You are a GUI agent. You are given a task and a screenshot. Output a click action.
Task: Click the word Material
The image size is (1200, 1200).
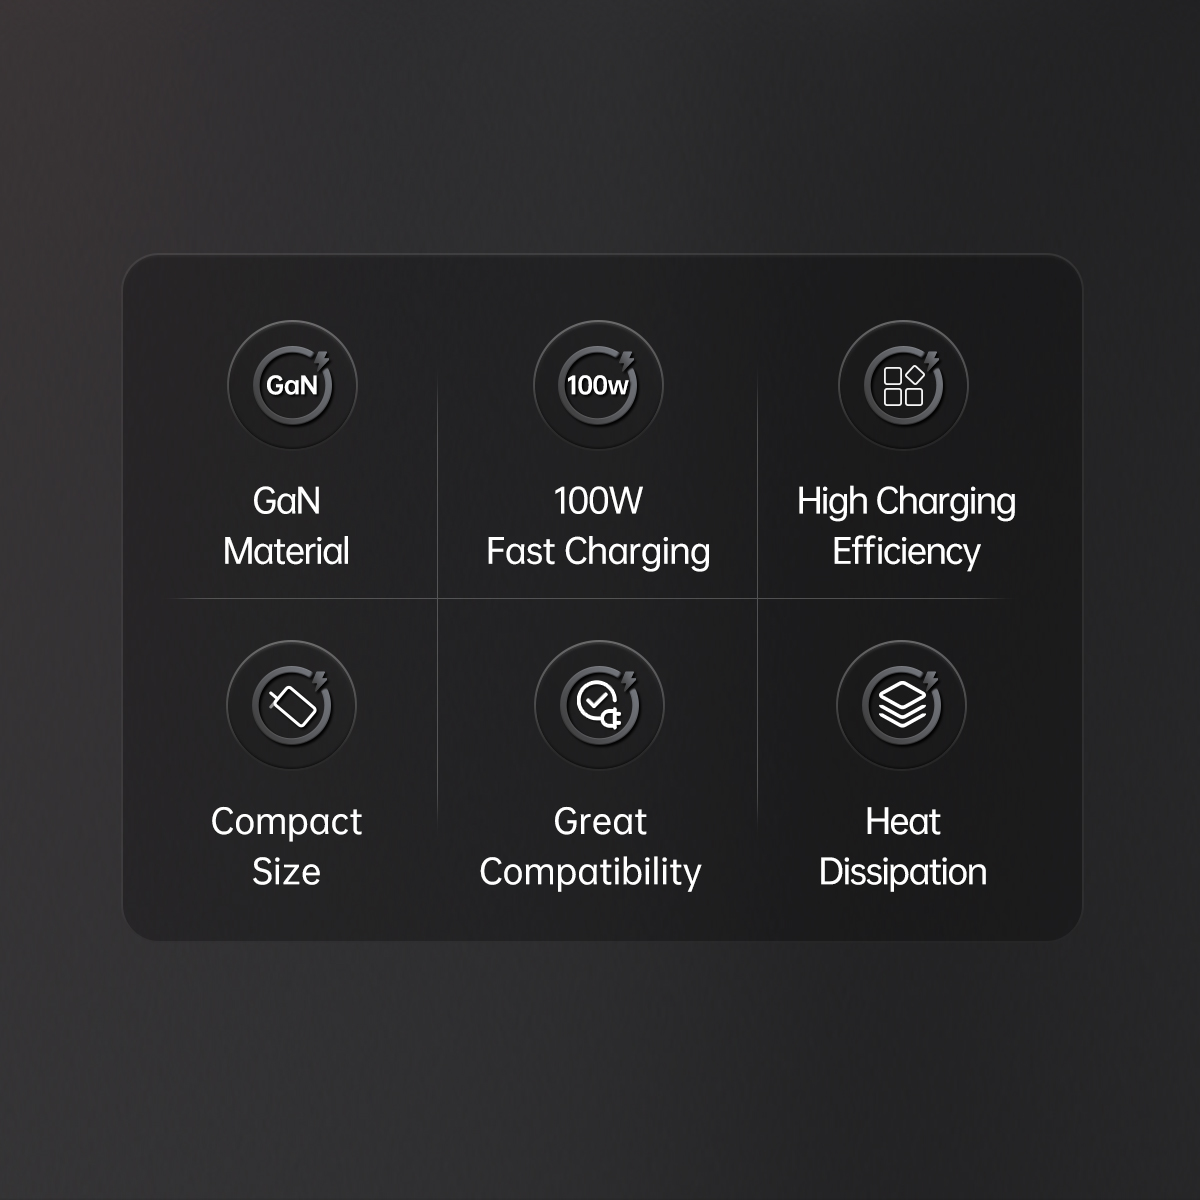286,551
